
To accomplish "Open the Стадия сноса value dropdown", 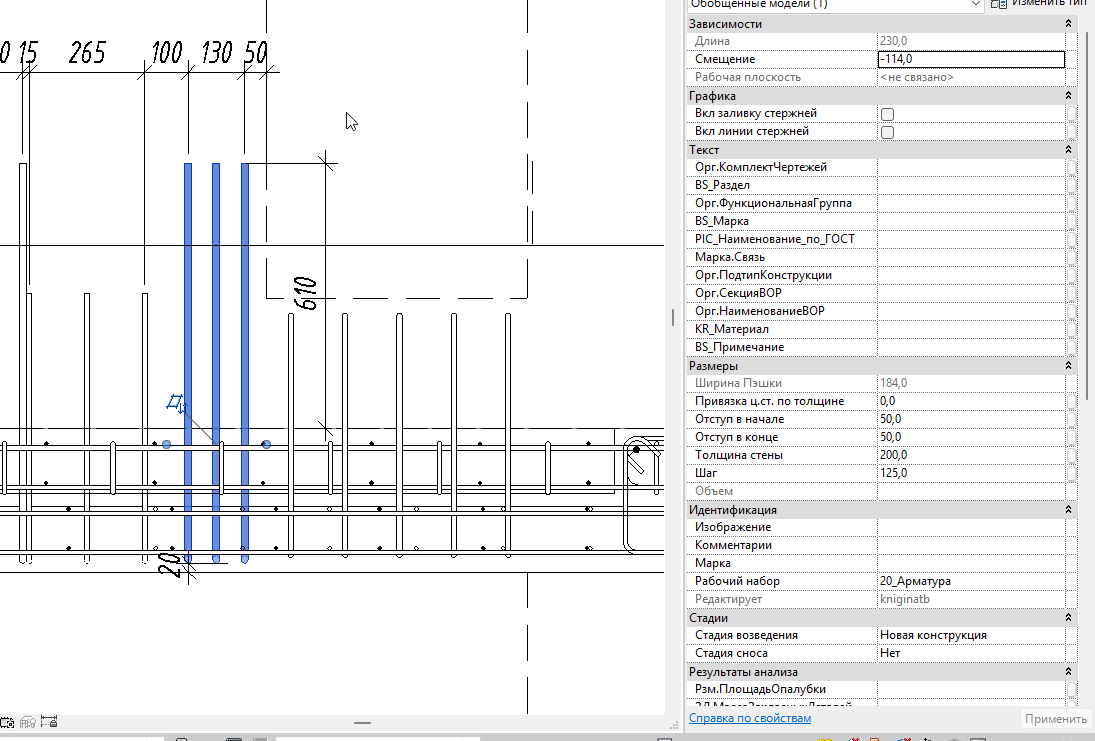I will click(971, 653).
